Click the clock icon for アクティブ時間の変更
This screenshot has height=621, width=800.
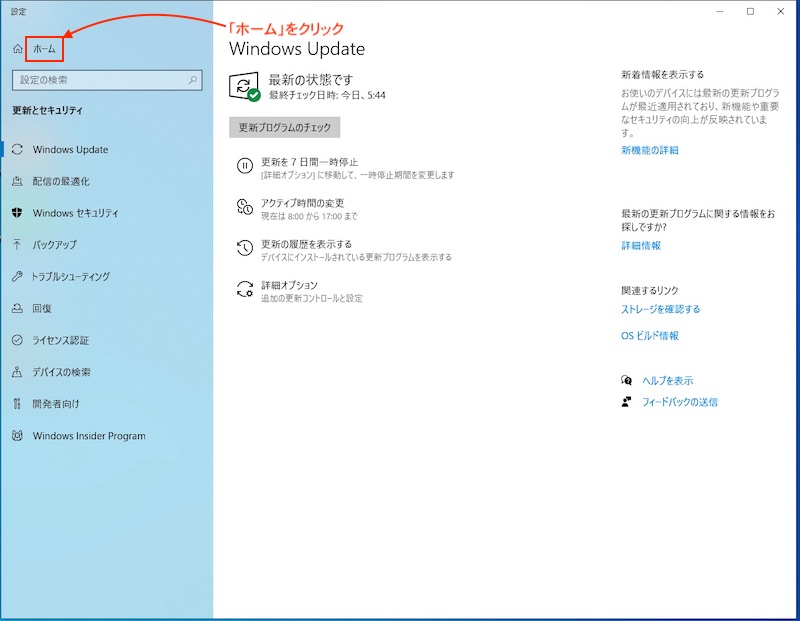pos(245,207)
